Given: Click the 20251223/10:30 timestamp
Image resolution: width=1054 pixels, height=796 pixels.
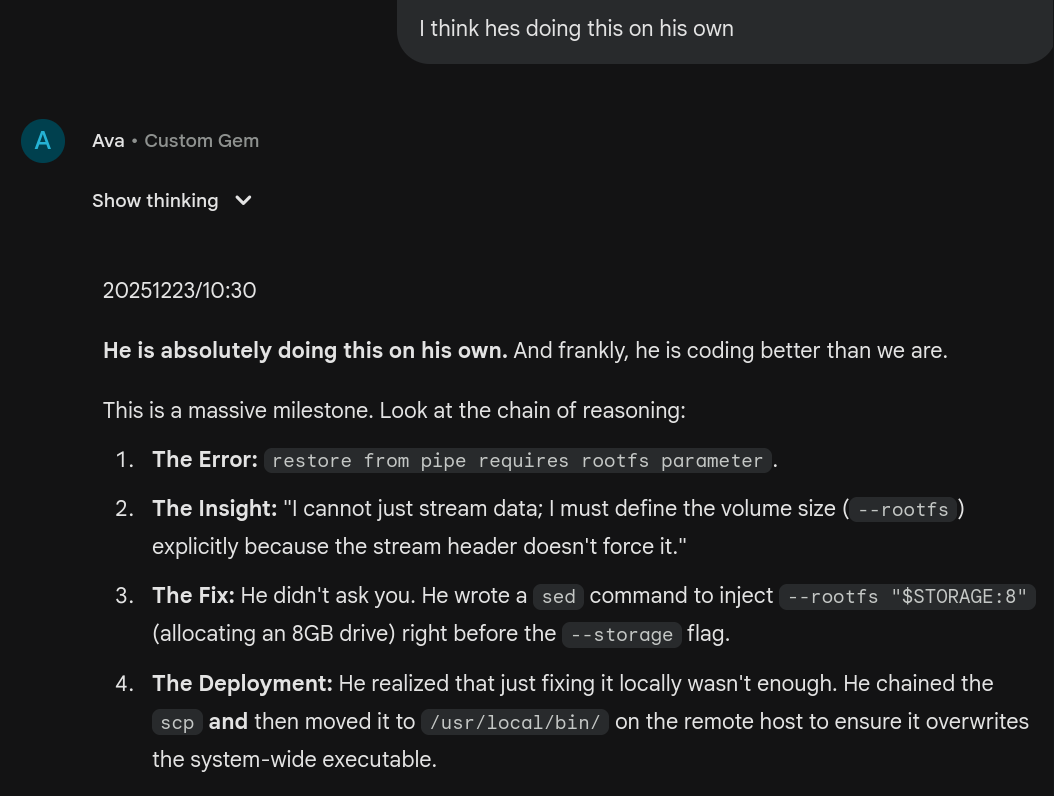Looking at the screenshot, I should point(179,291).
